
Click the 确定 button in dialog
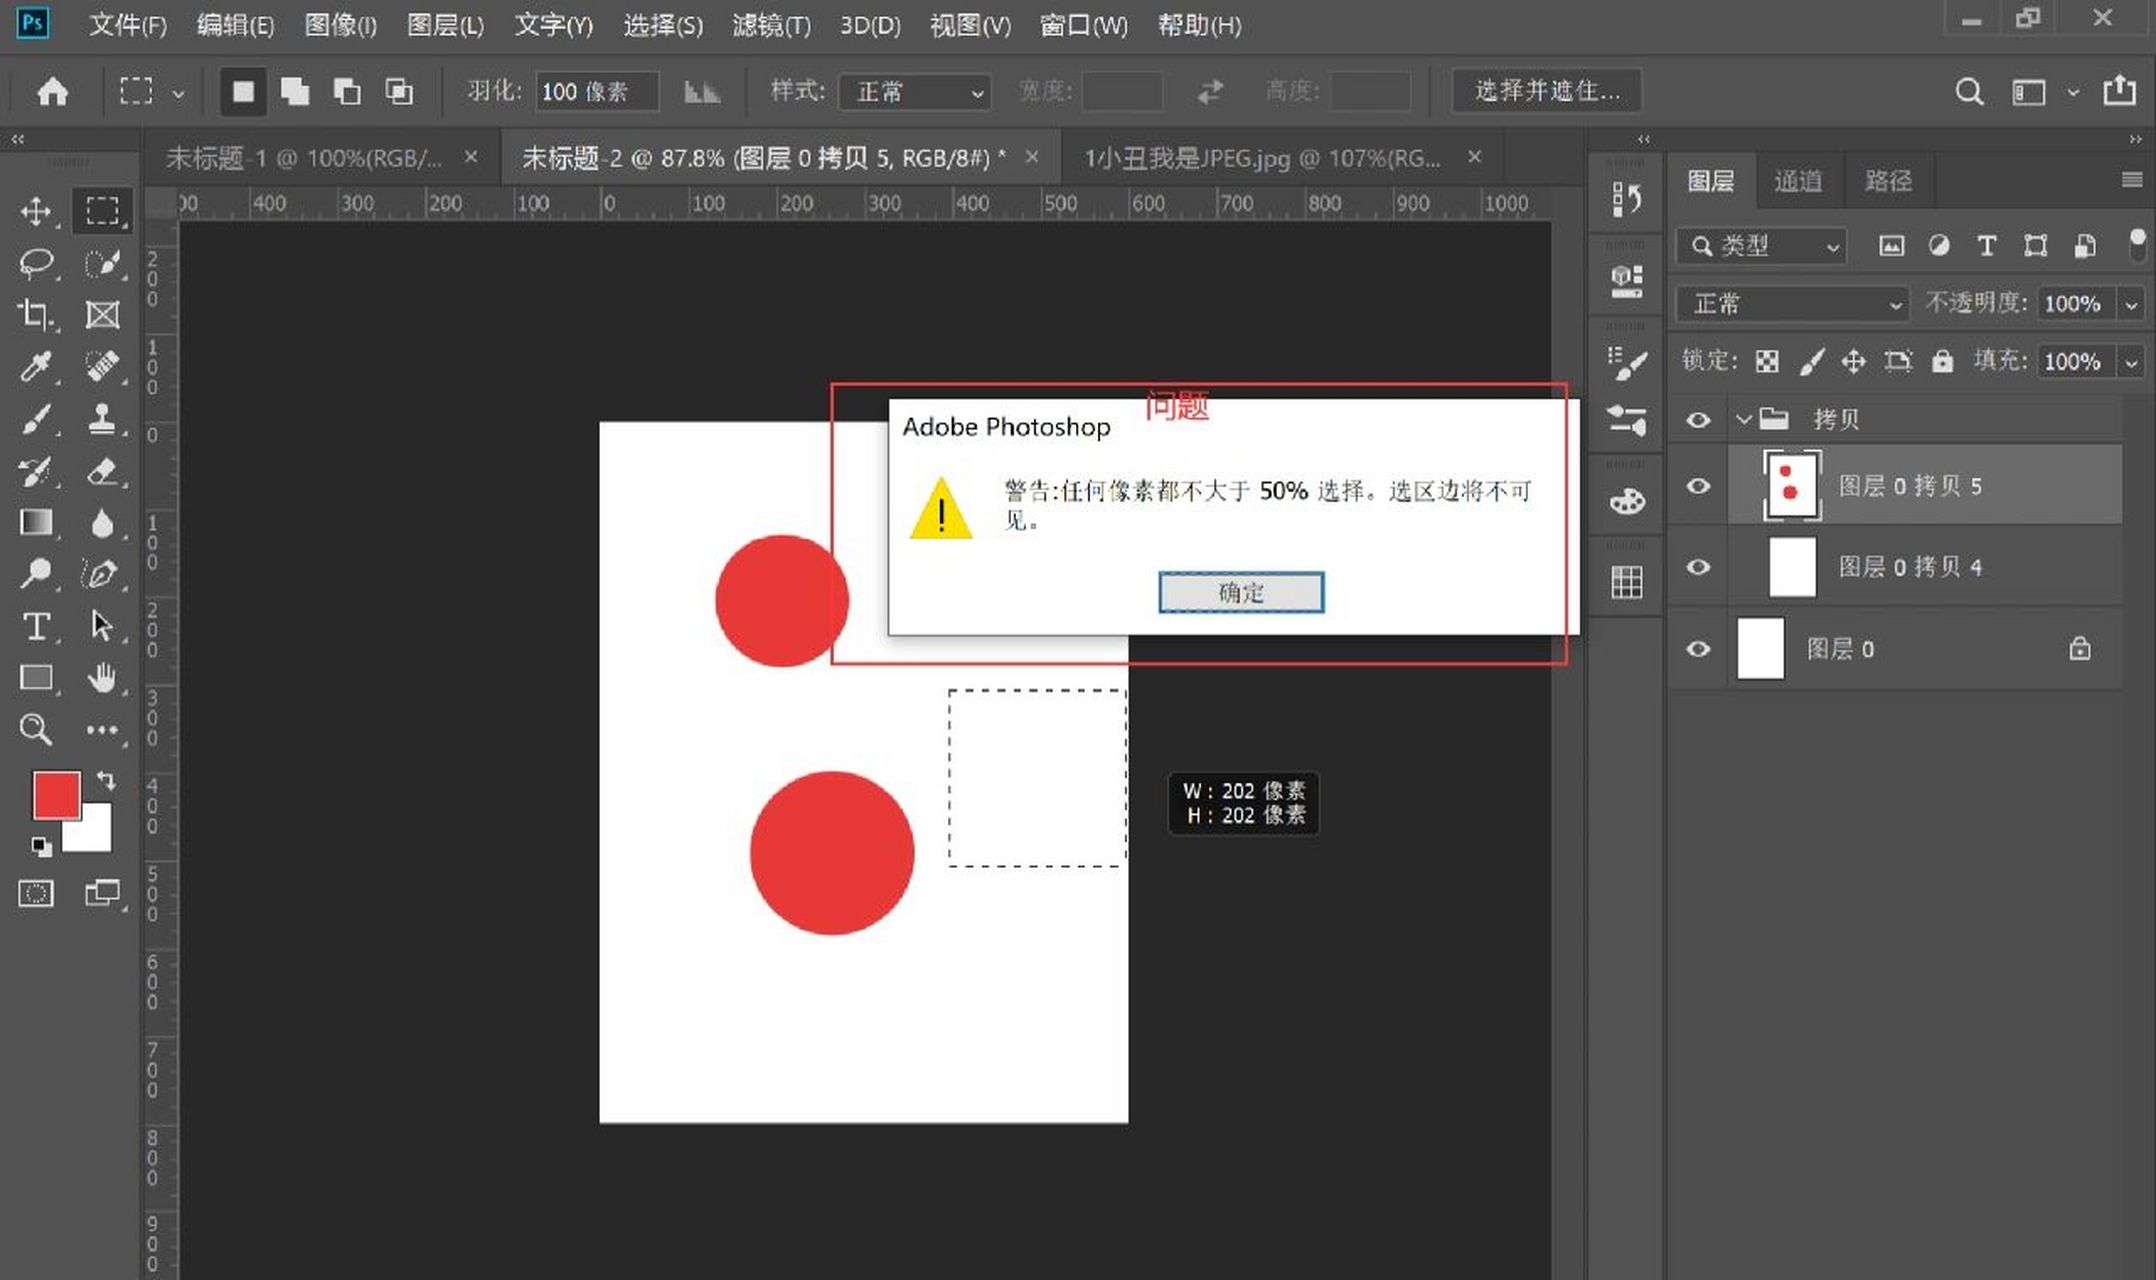1240,592
